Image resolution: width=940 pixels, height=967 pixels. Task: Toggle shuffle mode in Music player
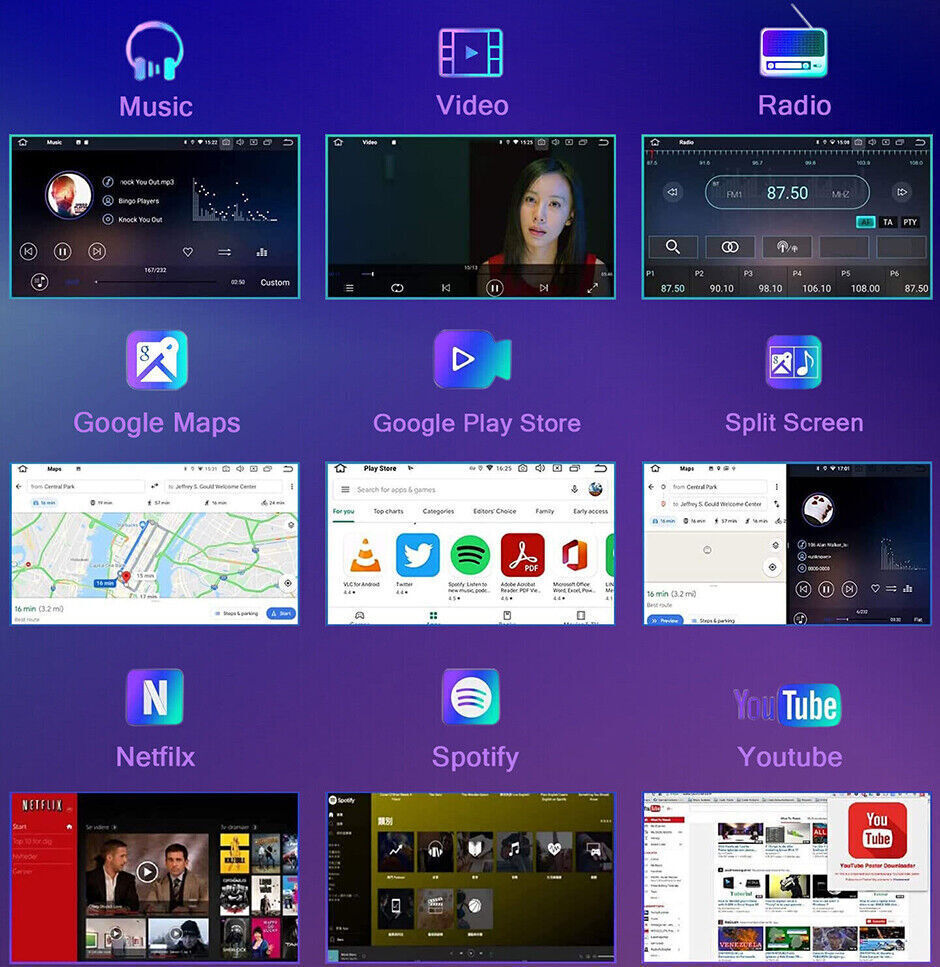click(225, 252)
